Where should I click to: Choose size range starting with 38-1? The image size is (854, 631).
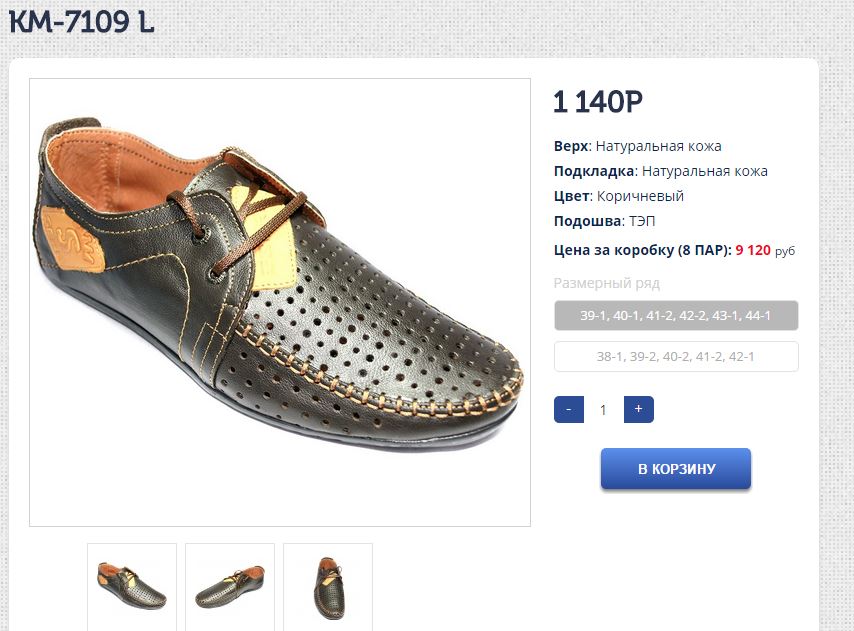676,356
